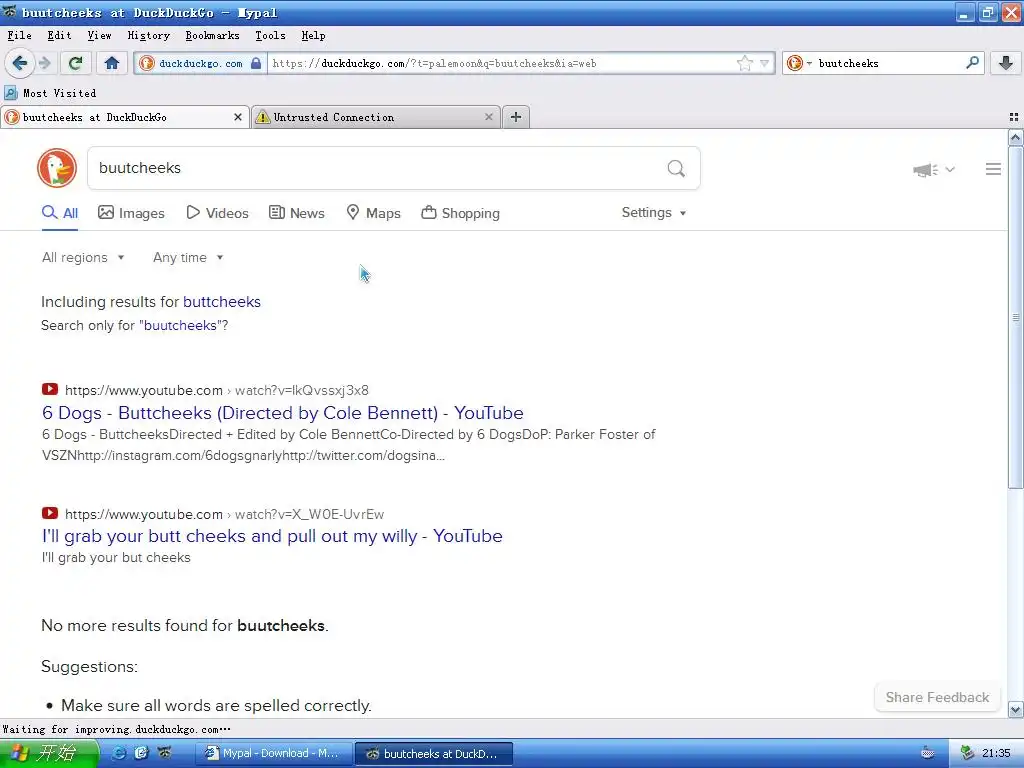Click the system tray clock 21:35
This screenshot has height=768, width=1024.
click(997, 754)
